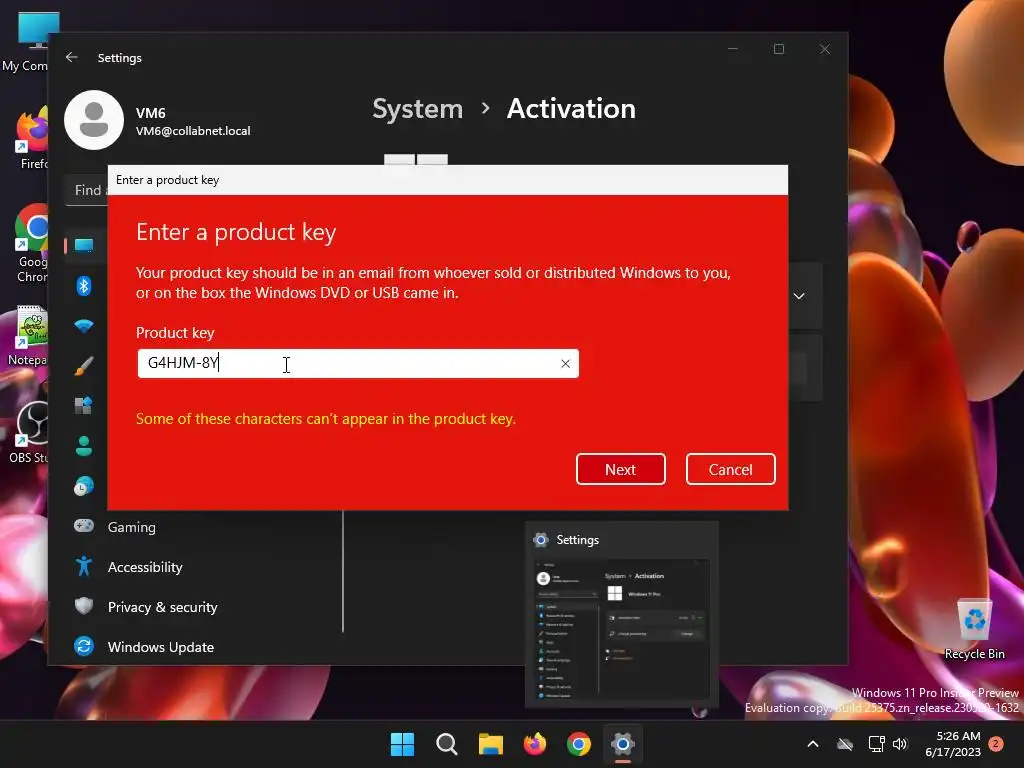Clear the product key field with the X
The width and height of the screenshot is (1024, 768).
[565, 364]
